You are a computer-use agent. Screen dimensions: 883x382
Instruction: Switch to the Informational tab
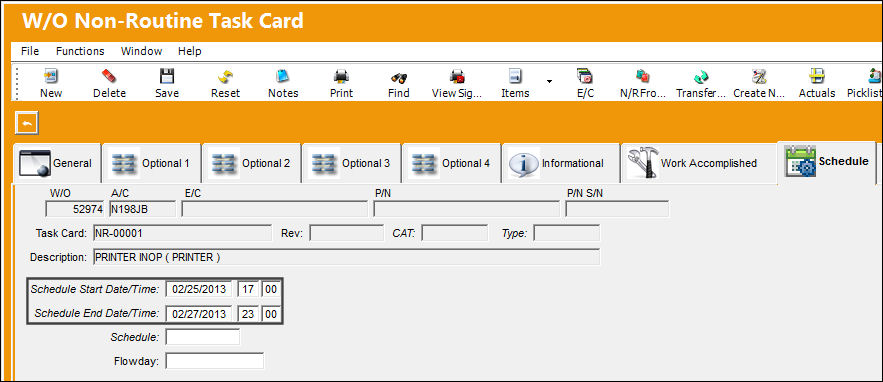tap(560, 163)
